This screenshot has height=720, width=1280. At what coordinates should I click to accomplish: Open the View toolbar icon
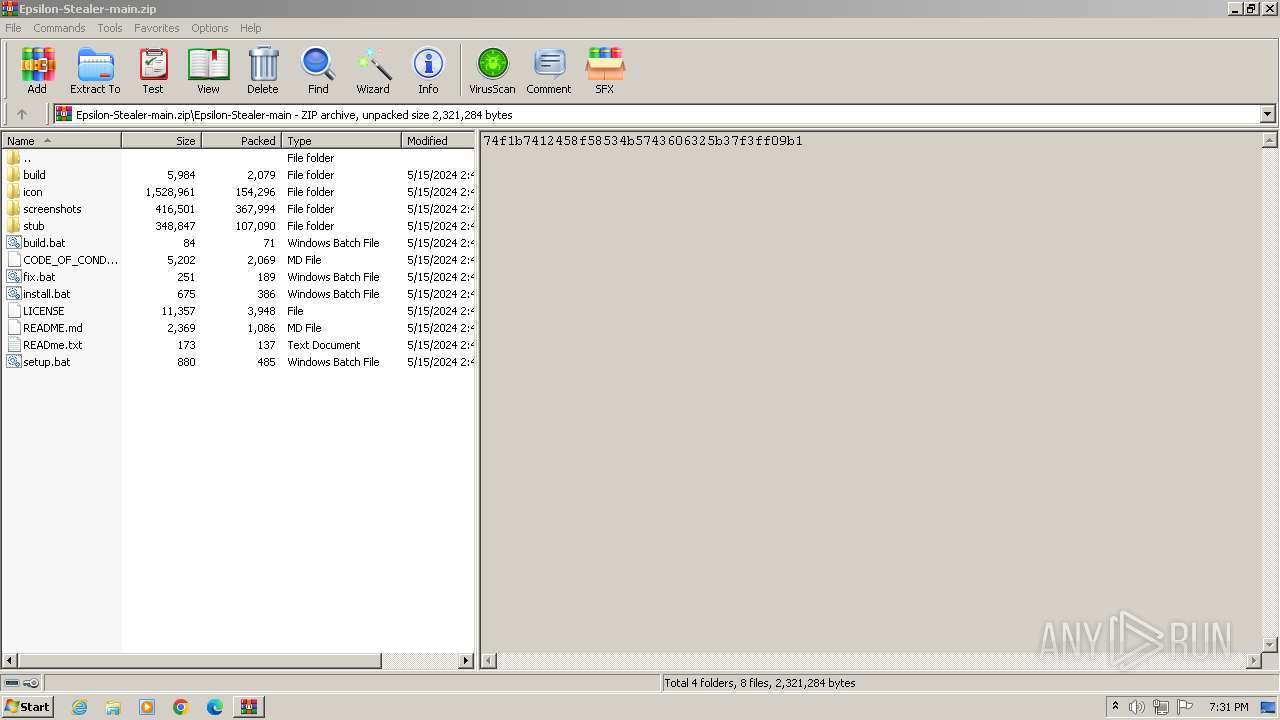point(208,70)
